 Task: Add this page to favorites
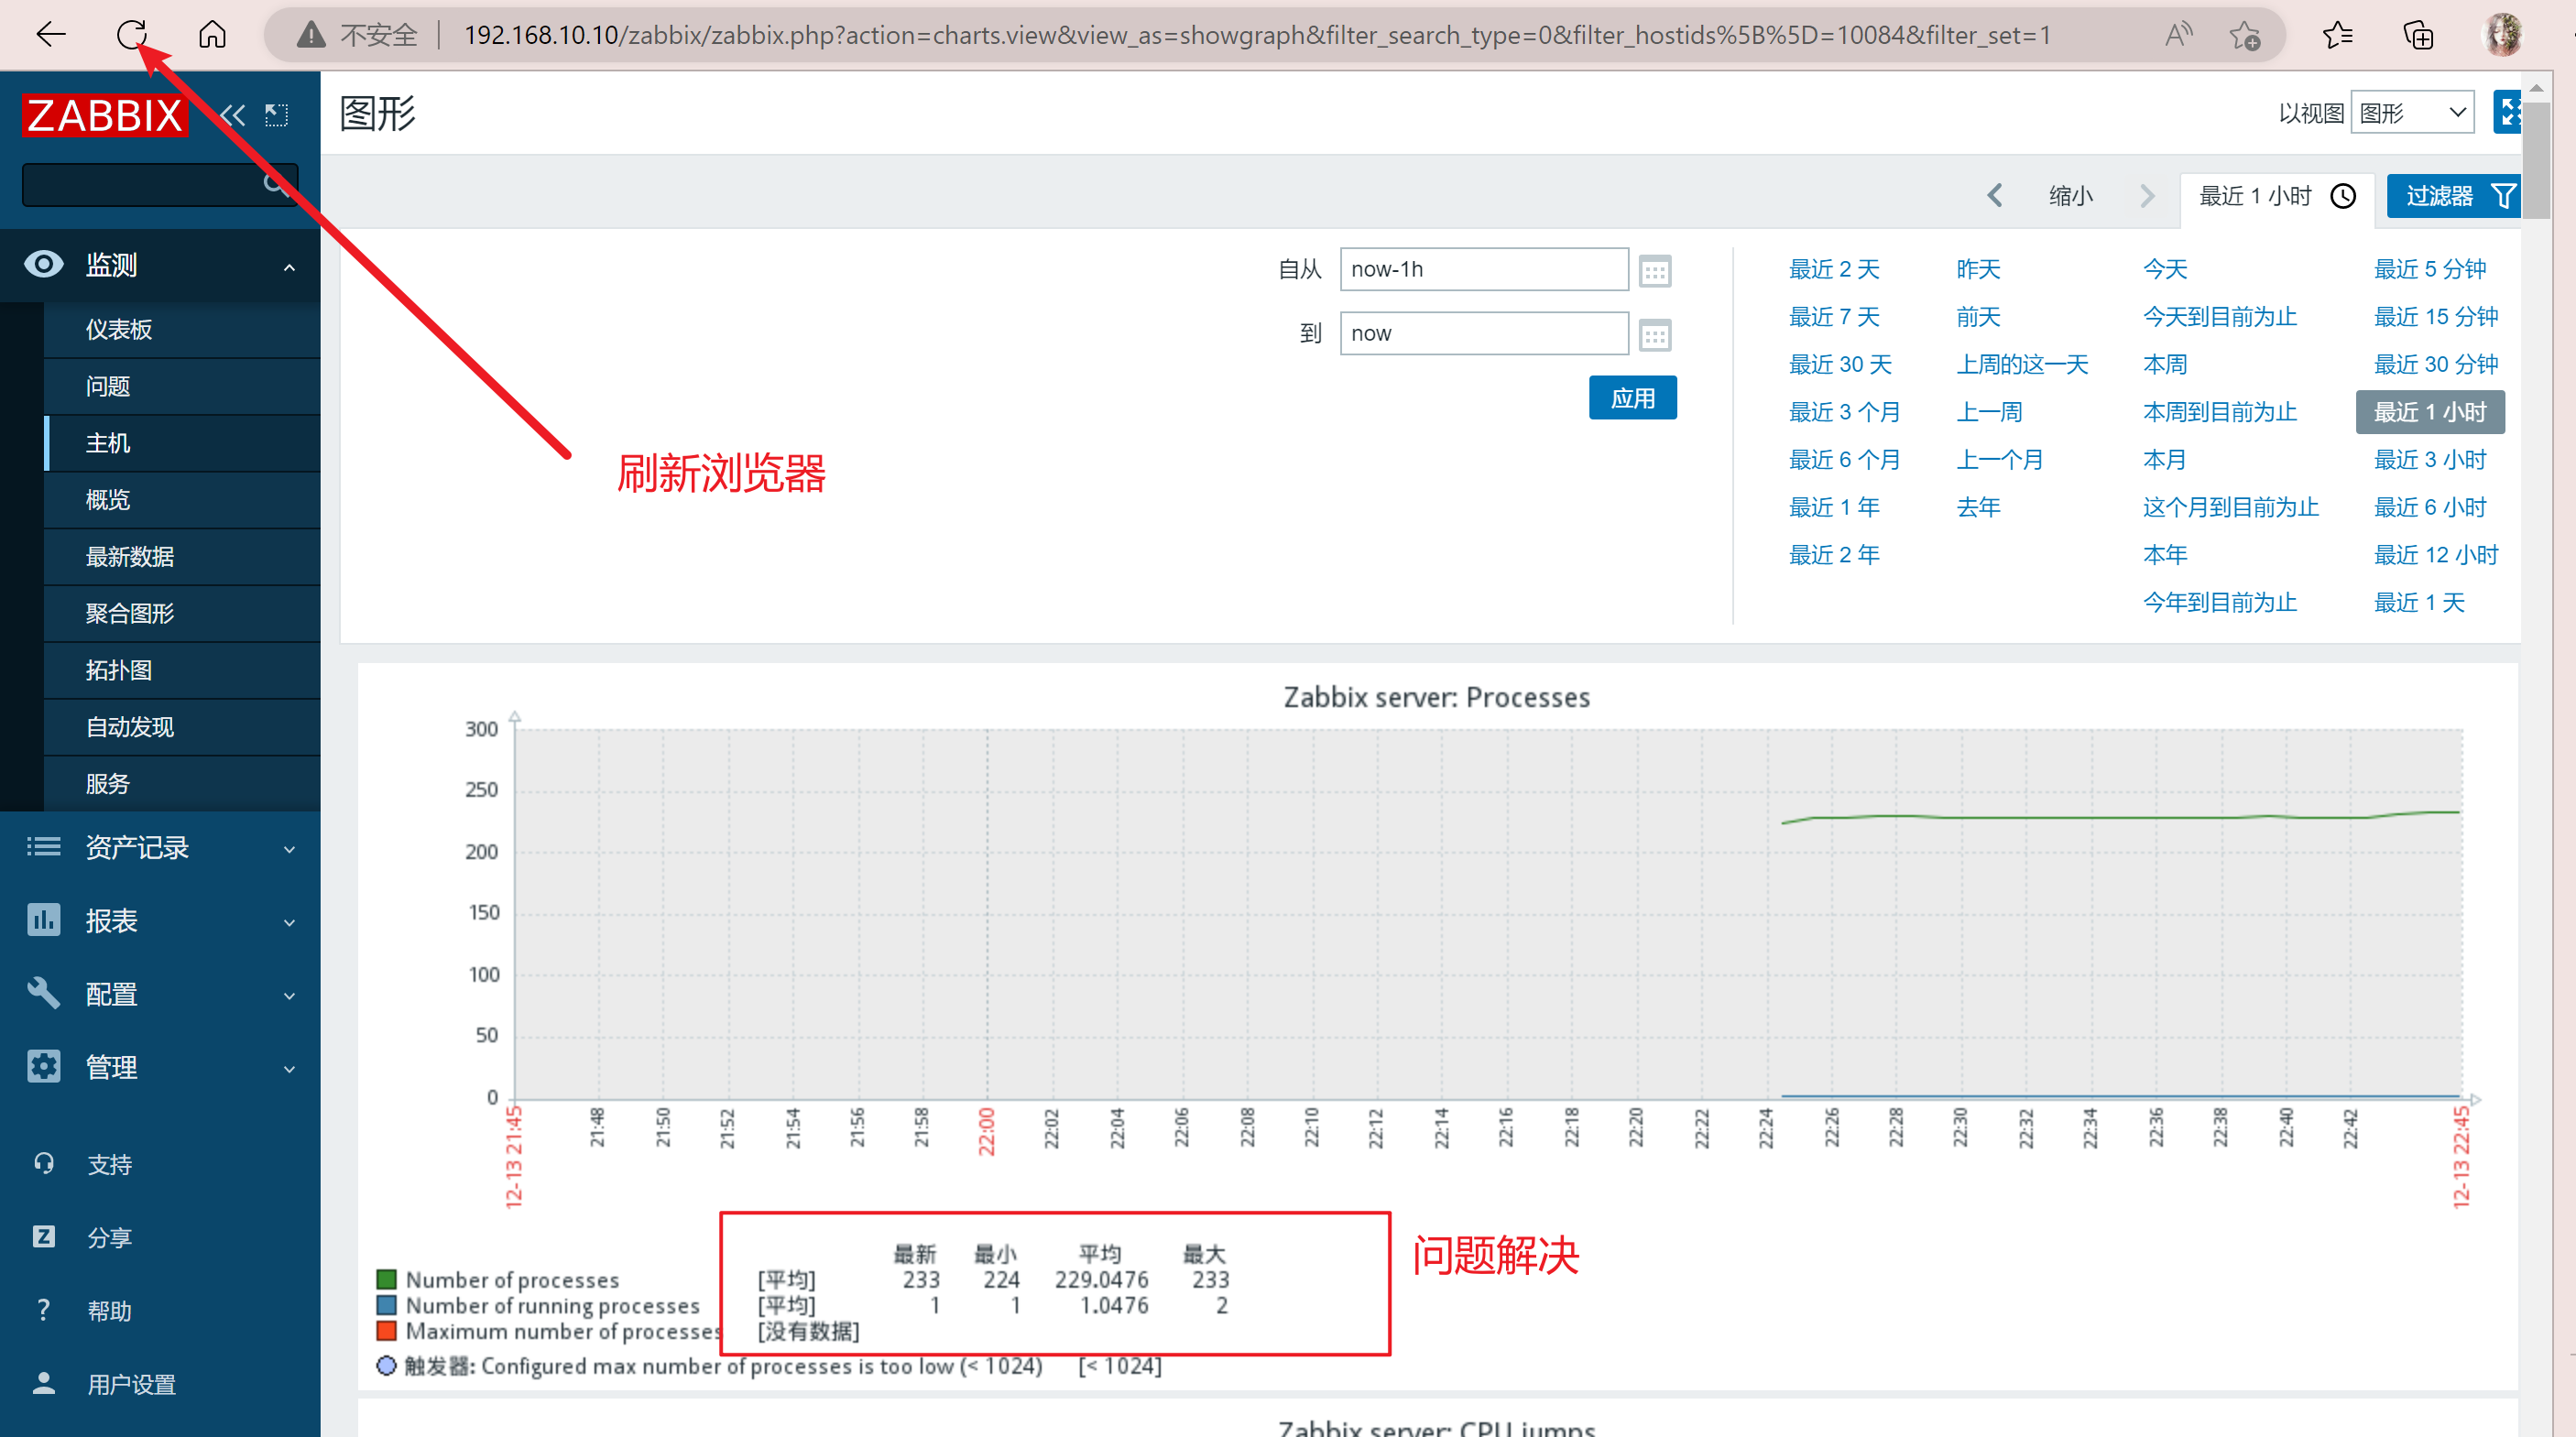(2245, 36)
